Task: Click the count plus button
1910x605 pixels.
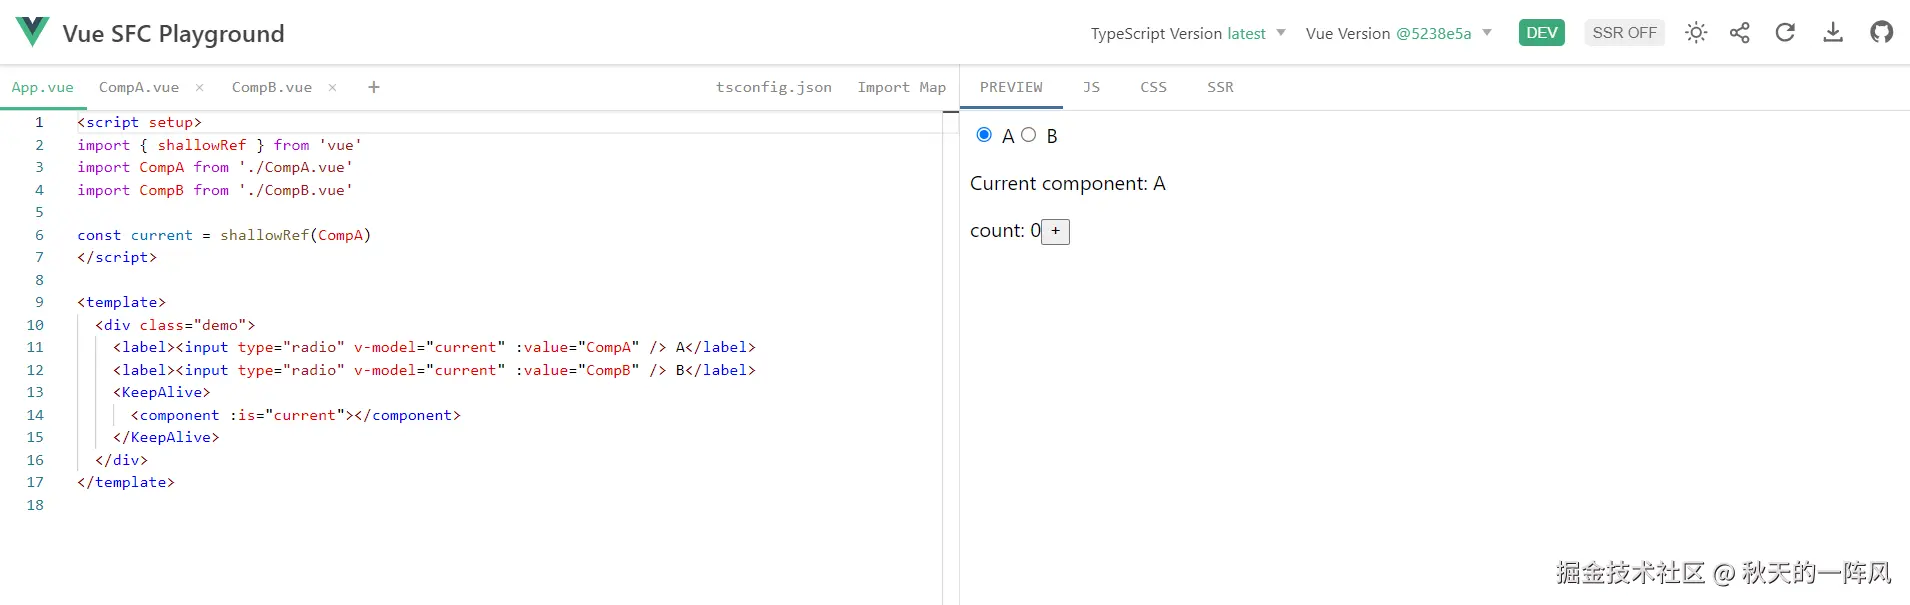Action: point(1056,232)
